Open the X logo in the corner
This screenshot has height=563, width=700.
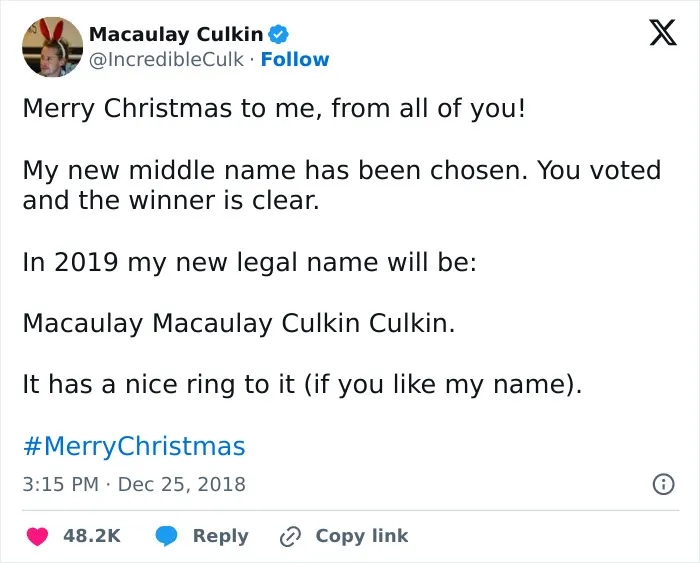[x=663, y=32]
